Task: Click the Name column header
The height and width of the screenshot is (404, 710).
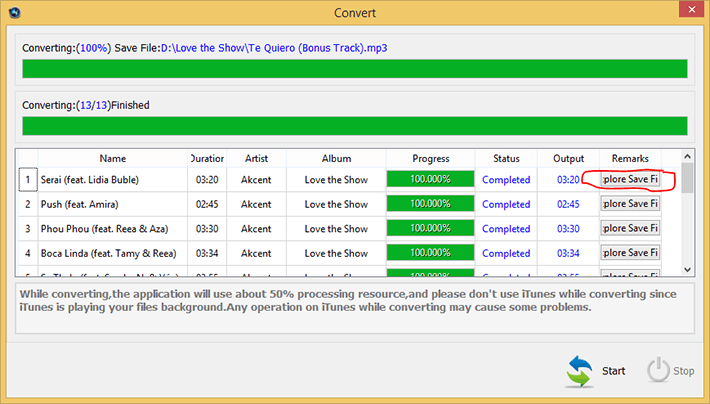Action: tap(113, 159)
